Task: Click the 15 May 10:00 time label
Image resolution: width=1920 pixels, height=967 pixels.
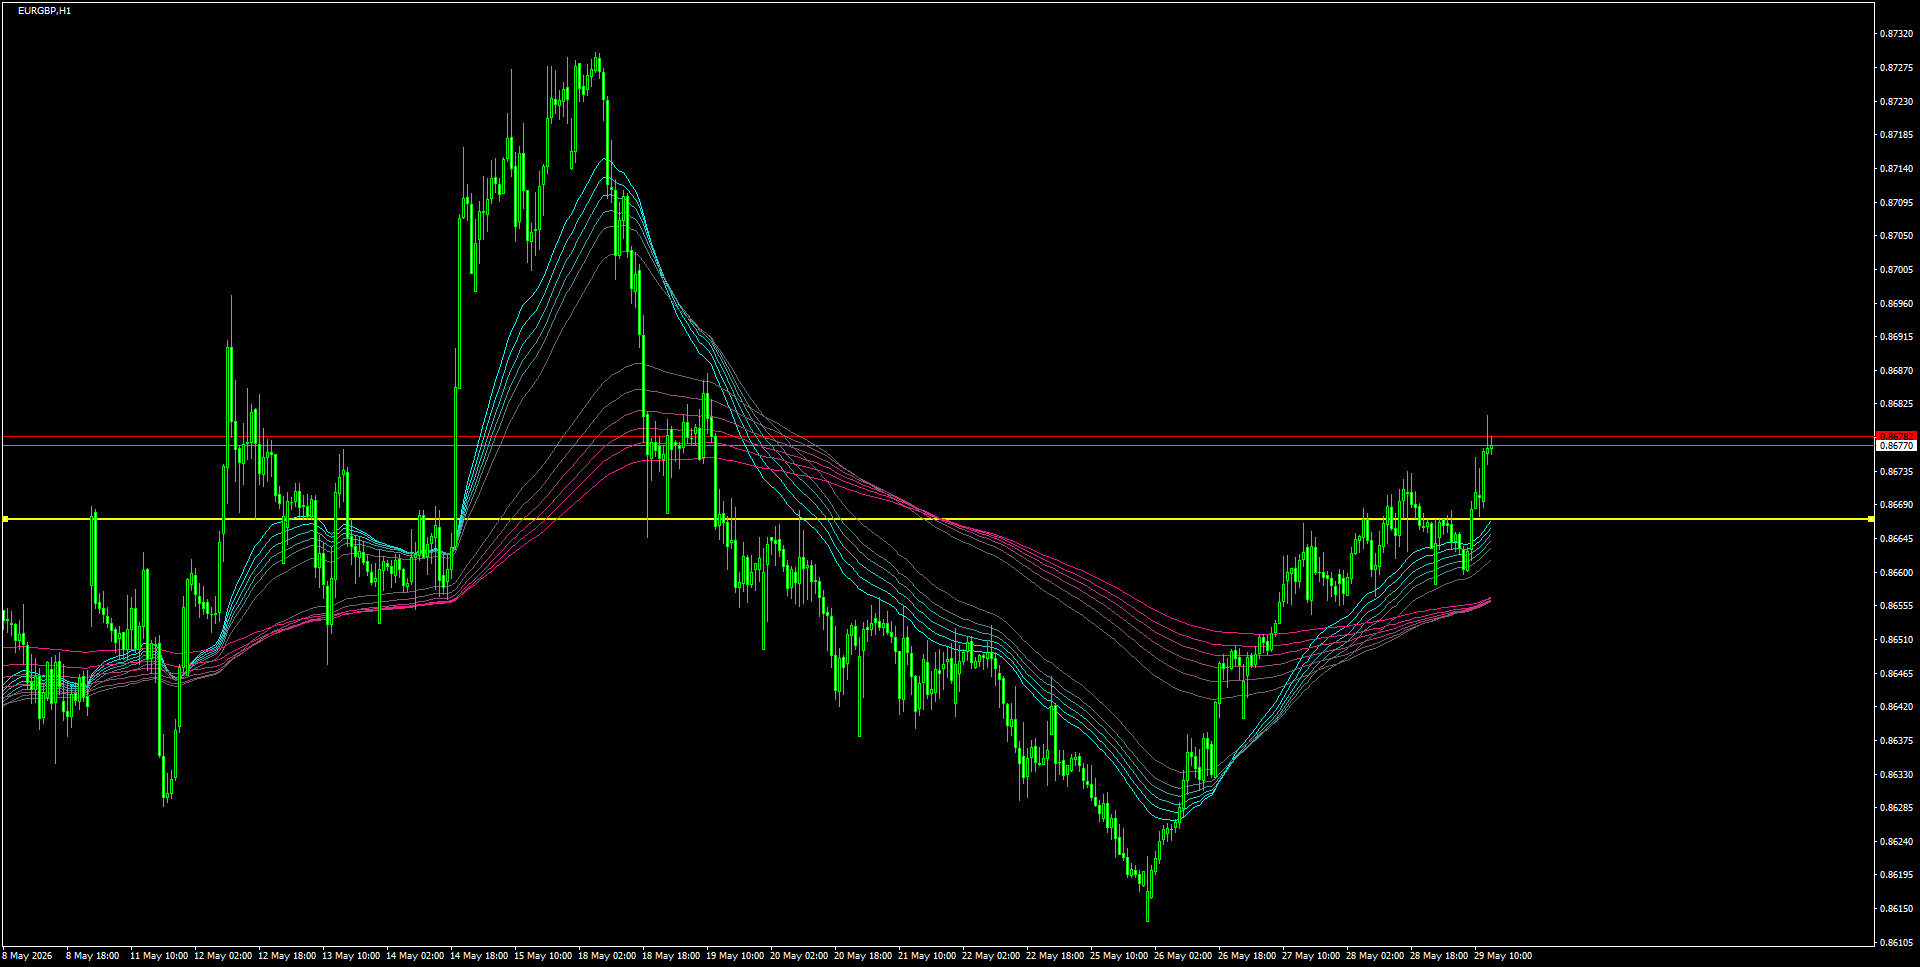Action: pyautogui.click(x=543, y=956)
